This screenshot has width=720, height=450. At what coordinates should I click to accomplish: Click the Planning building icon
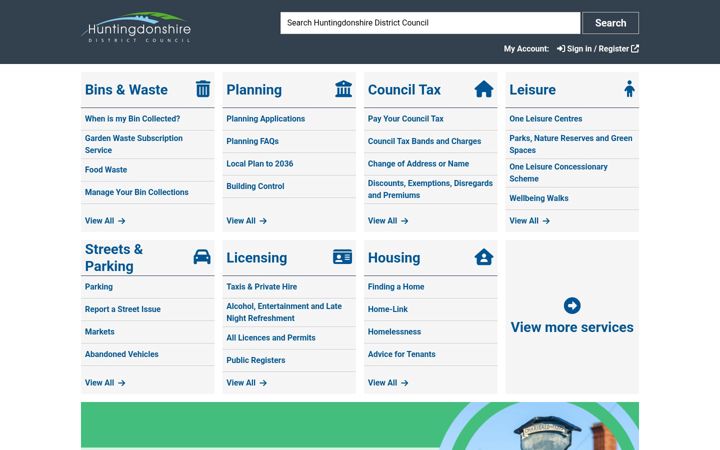[x=343, y=89]
